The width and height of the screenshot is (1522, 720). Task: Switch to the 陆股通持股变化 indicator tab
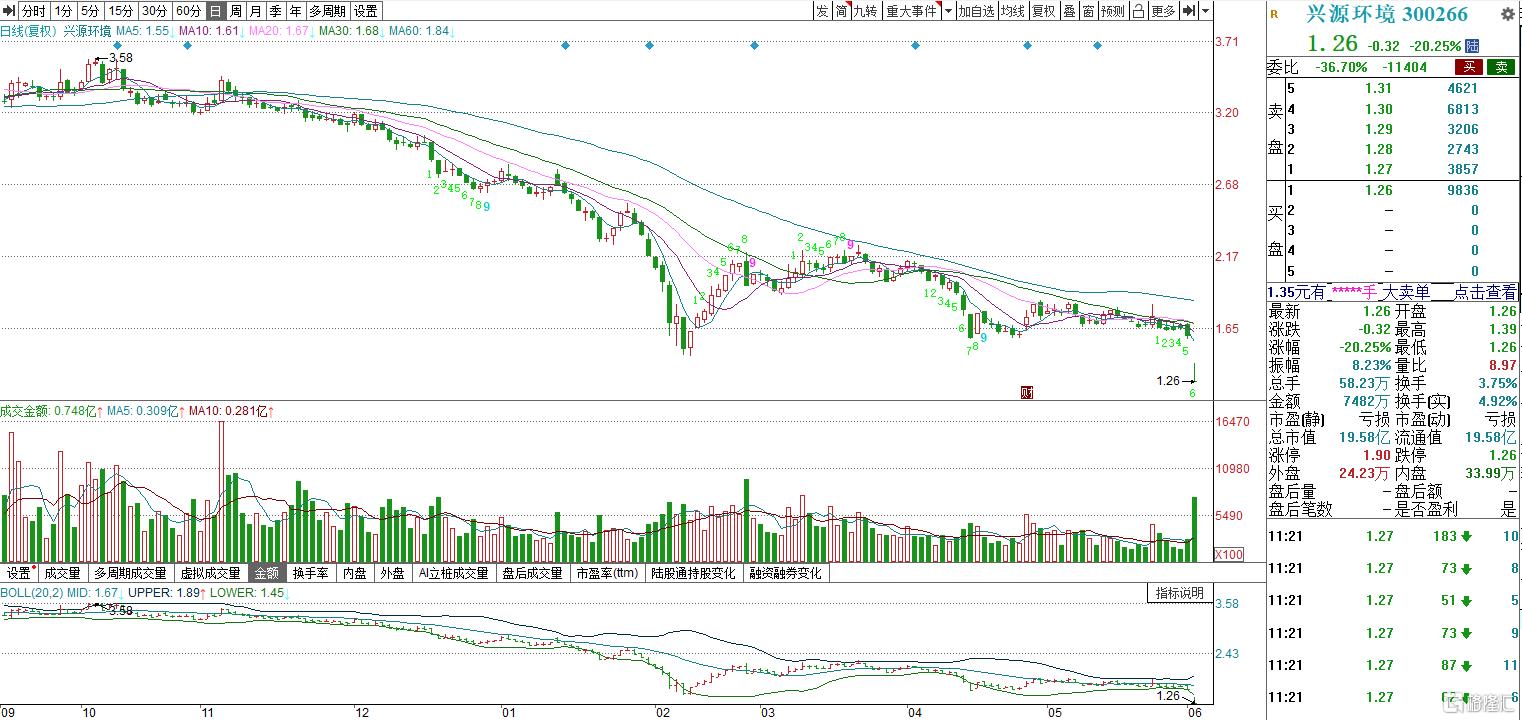point(693,574)
